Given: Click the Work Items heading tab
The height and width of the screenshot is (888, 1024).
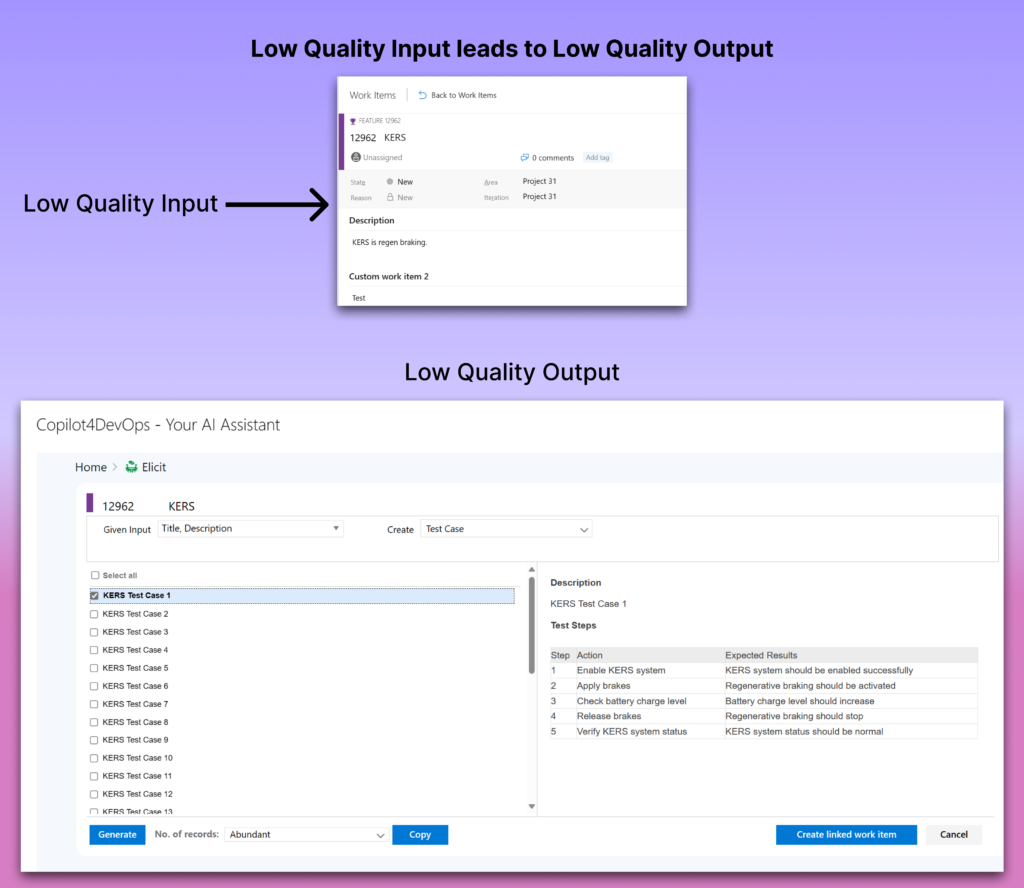Looking at the screenshot, I should pyautogui.click(x=373, y=95).
